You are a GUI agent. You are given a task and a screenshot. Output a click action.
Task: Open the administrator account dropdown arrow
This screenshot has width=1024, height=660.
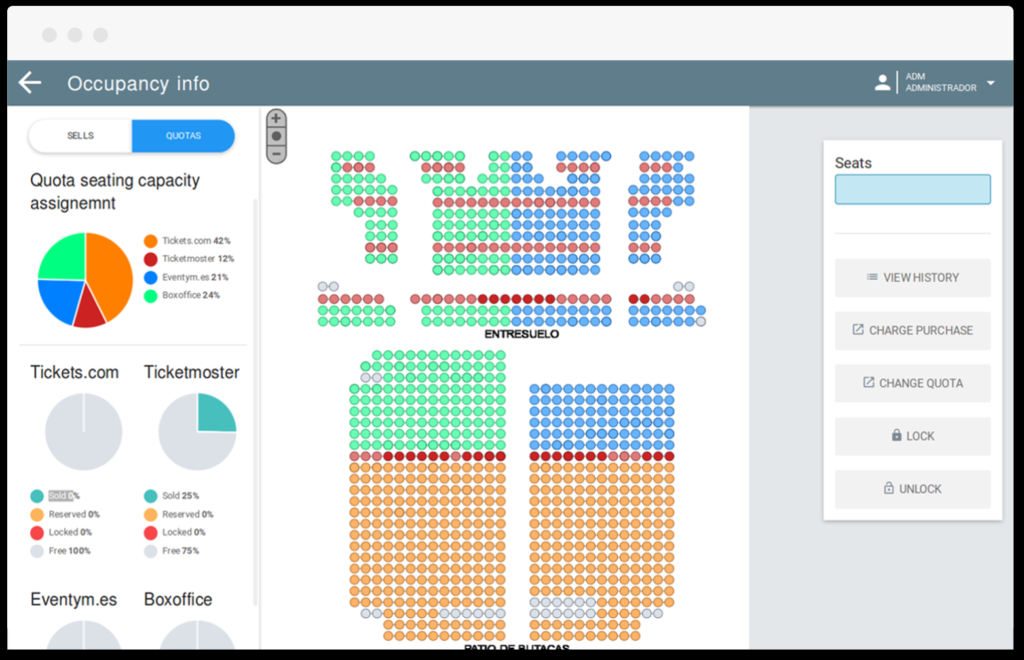[990, 83]
